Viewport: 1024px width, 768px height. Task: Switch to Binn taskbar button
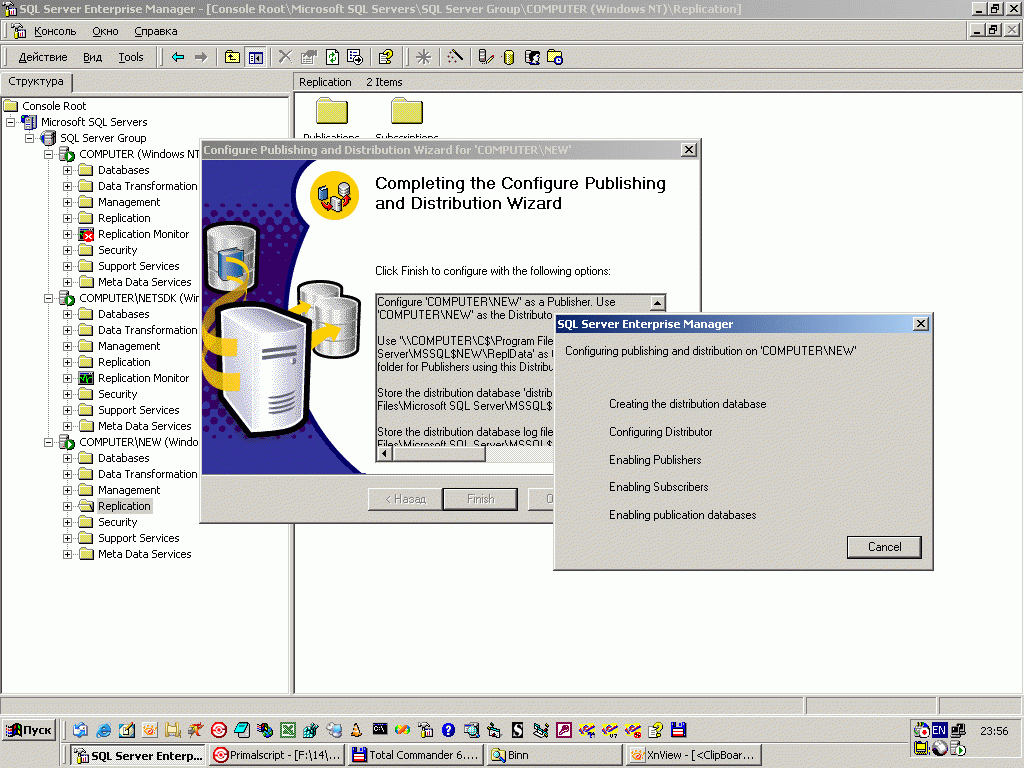(x=553, y=755)
